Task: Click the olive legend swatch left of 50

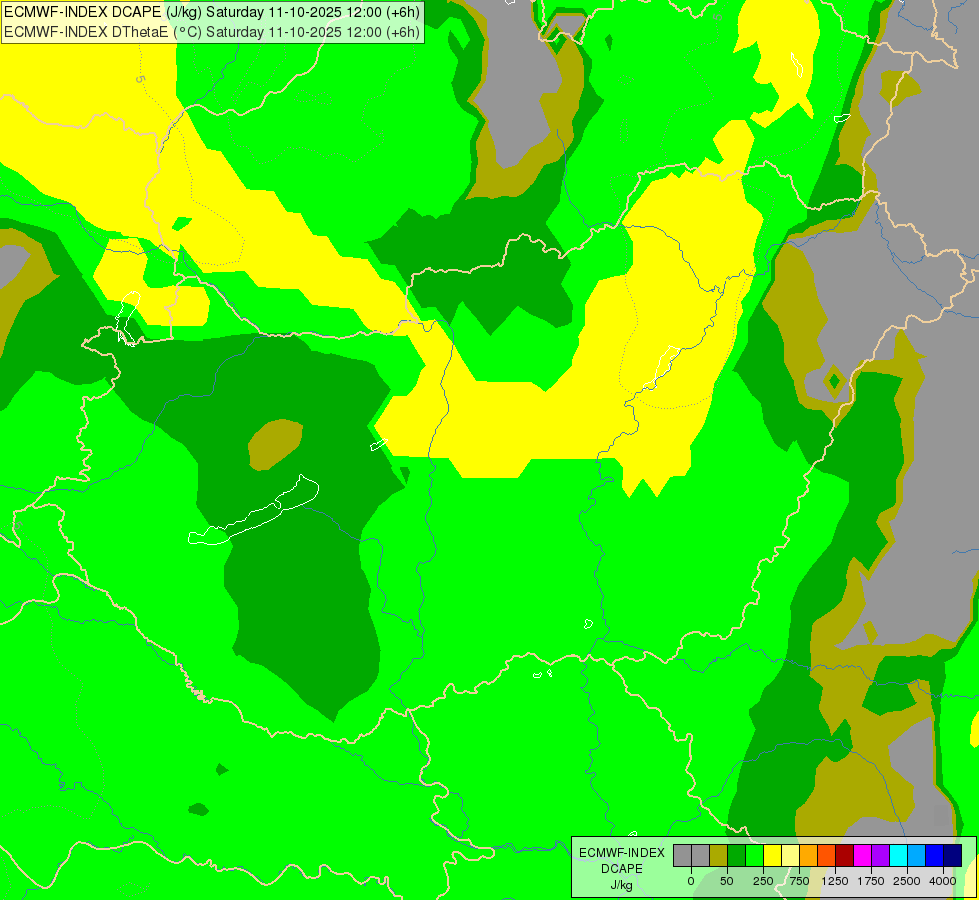Action: tap(719, 856)
